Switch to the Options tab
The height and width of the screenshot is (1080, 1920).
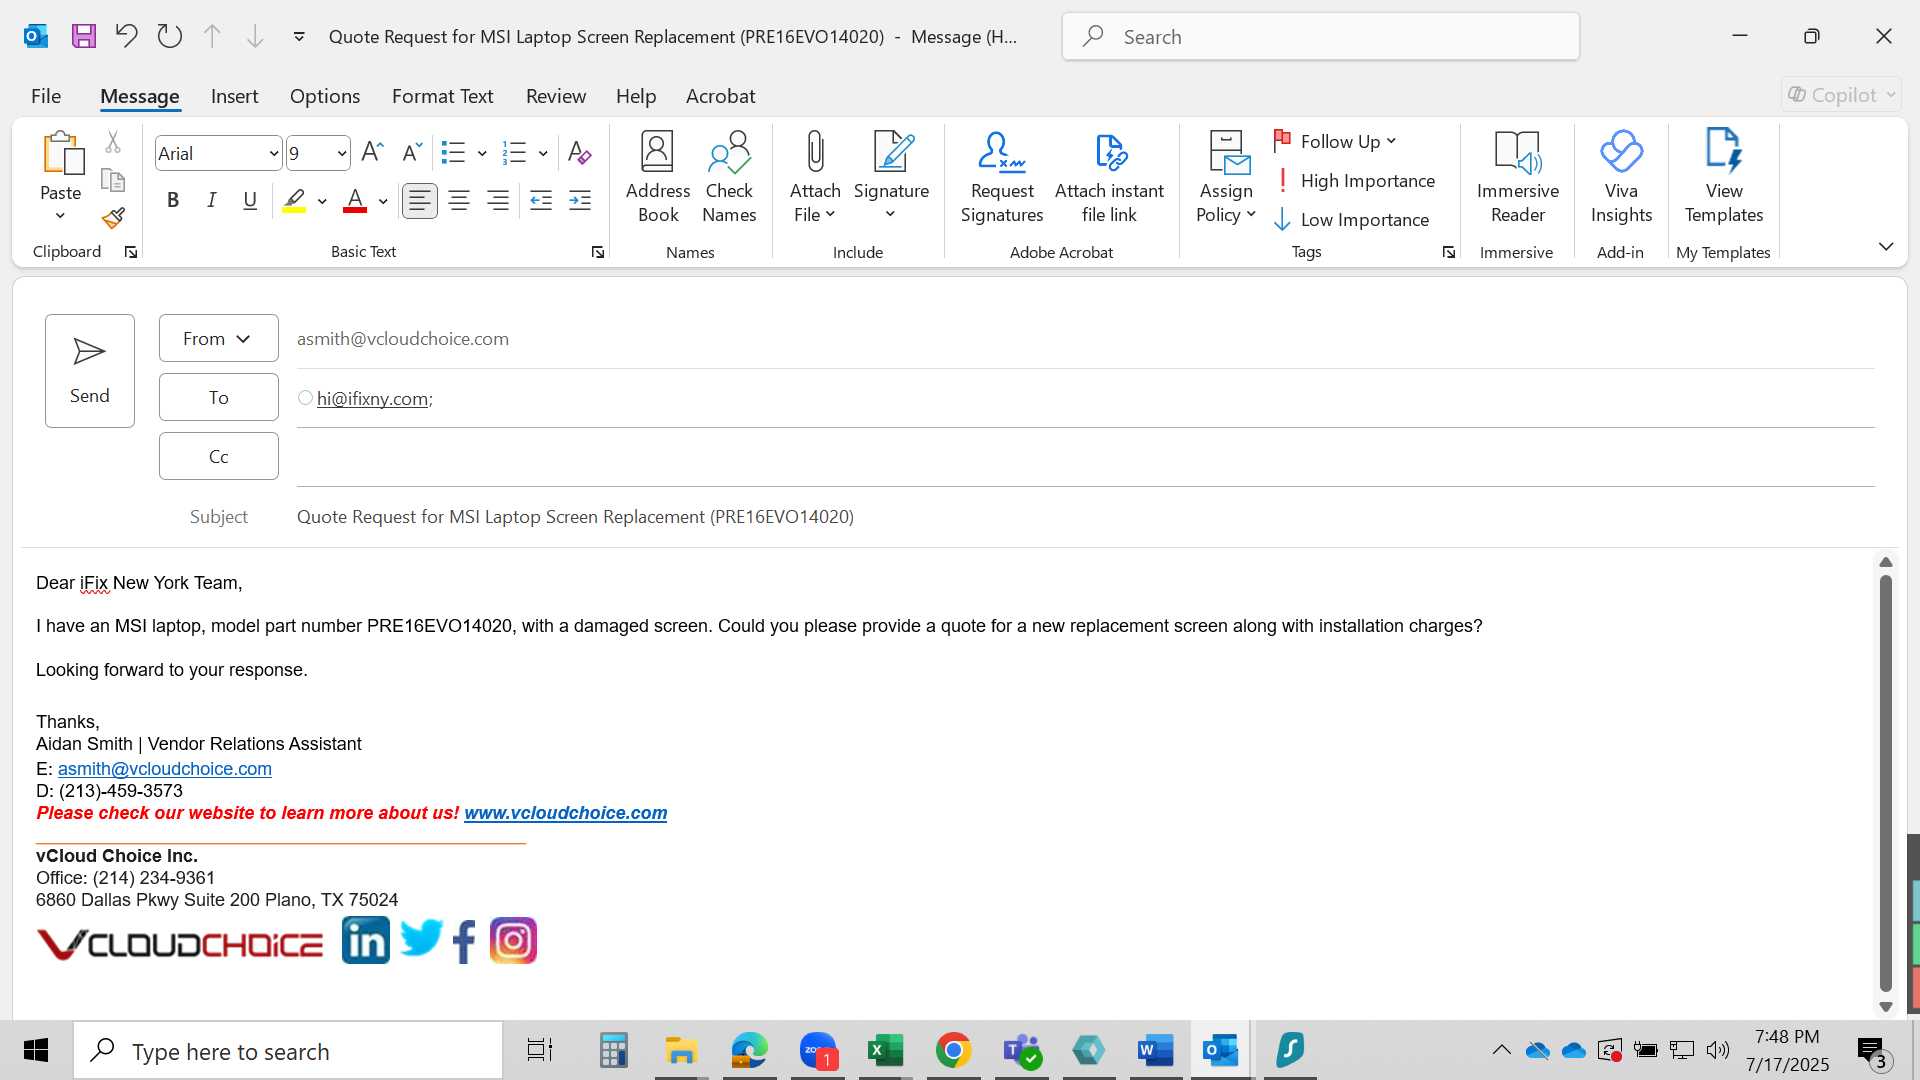click(325, 96)
